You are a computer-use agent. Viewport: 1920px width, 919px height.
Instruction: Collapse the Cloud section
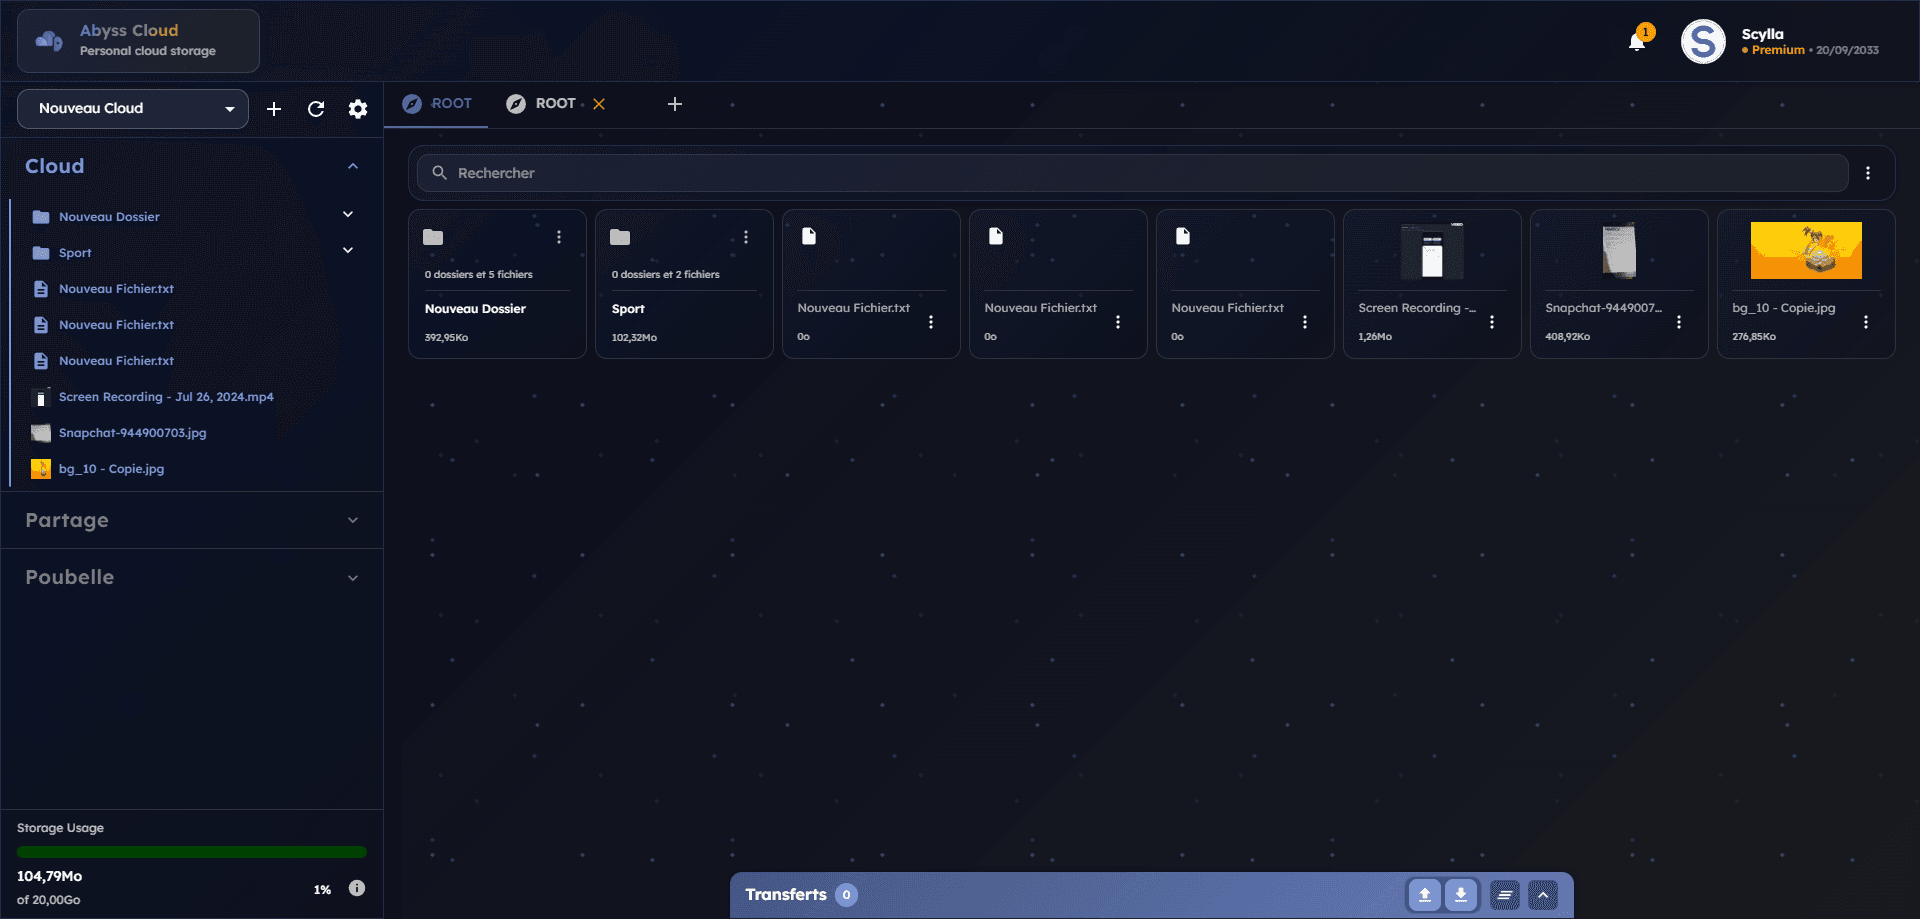point(353,166)
